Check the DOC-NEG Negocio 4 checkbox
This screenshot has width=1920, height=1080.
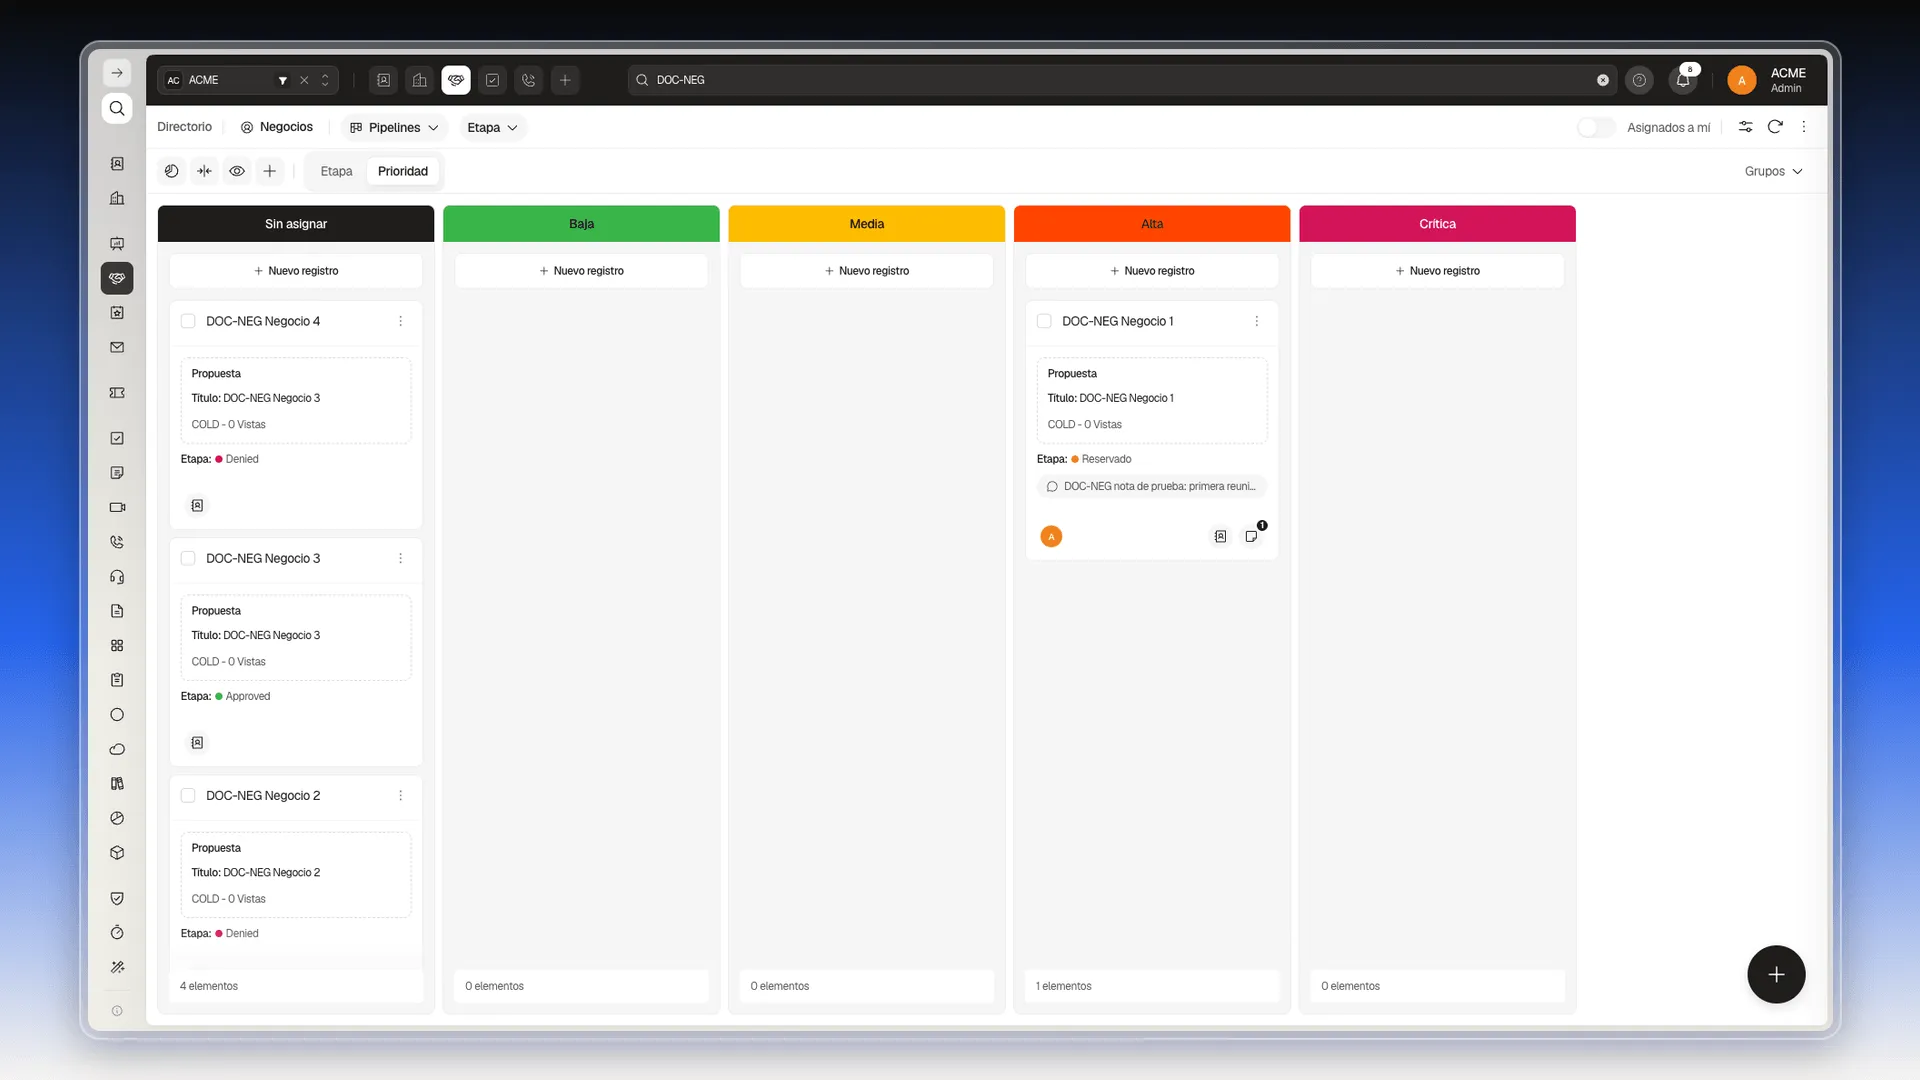pos(188,321)
